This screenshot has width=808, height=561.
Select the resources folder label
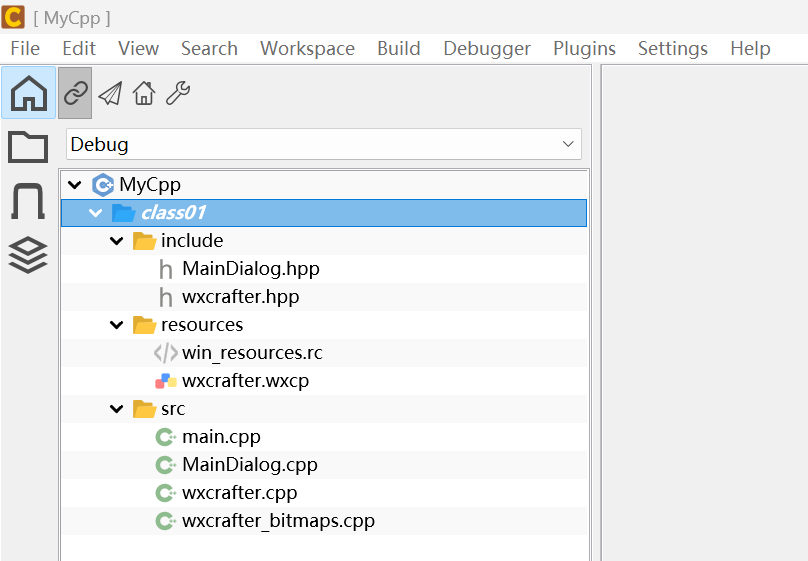[201, 325]
